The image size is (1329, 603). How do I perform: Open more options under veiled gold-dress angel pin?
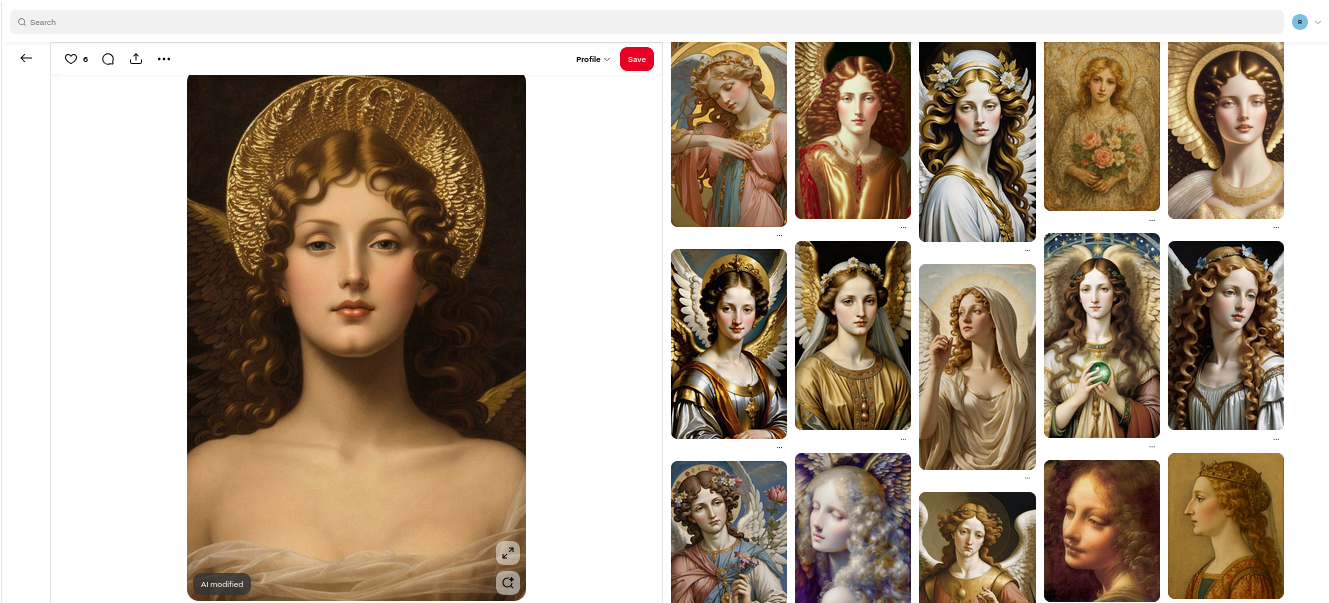point(903,439)
